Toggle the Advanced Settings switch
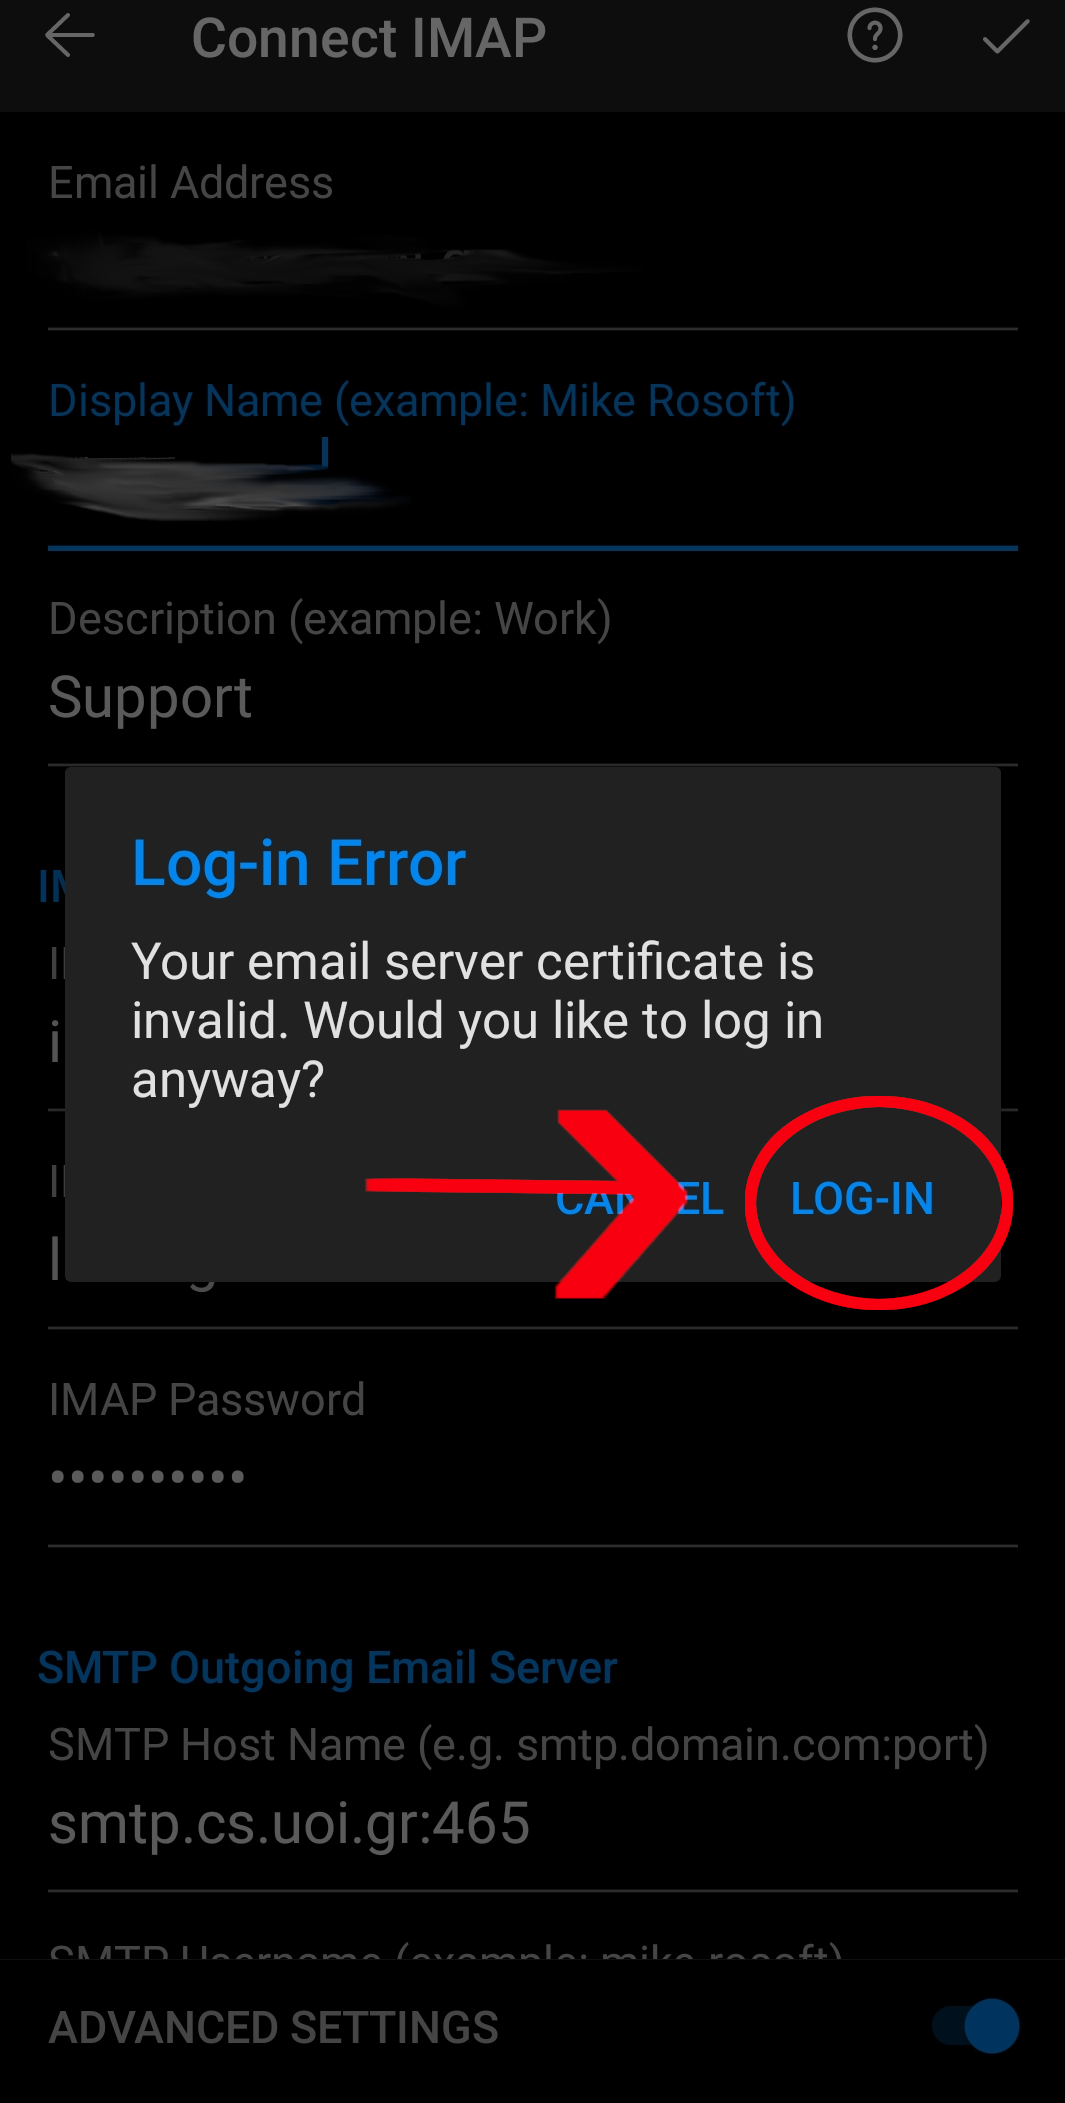This screenshot has width=1065, height=2103. coord(976,2026)
